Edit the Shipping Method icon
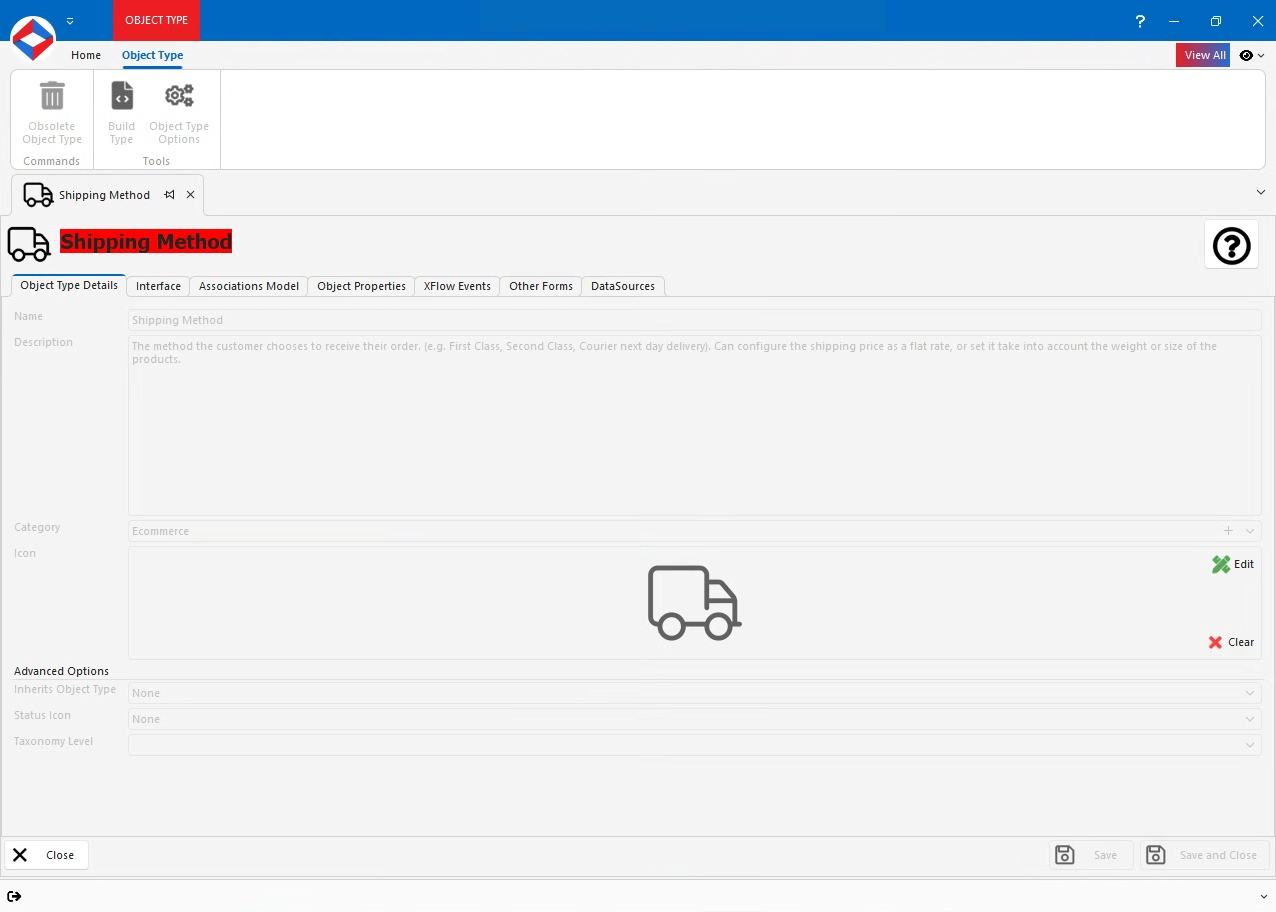 1232,564
